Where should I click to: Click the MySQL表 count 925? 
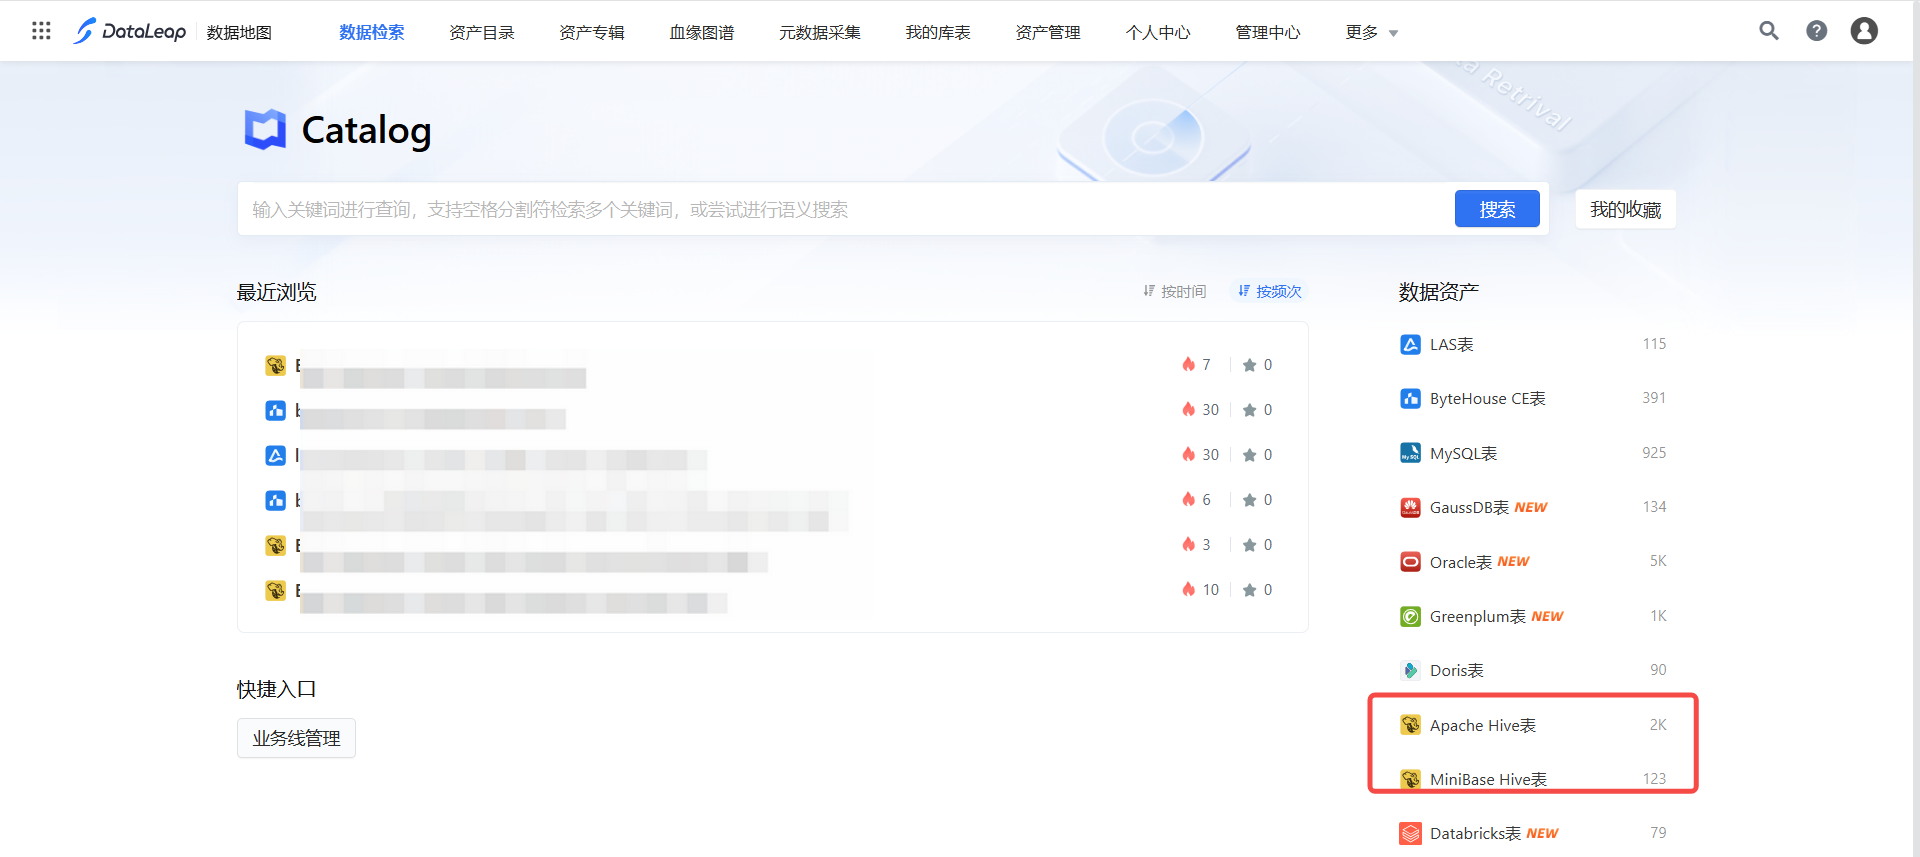[1654, 453]
